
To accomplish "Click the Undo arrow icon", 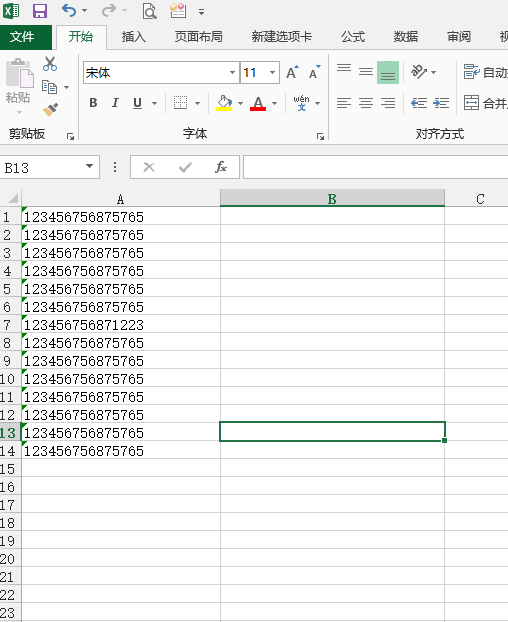I will click(69, 10).
